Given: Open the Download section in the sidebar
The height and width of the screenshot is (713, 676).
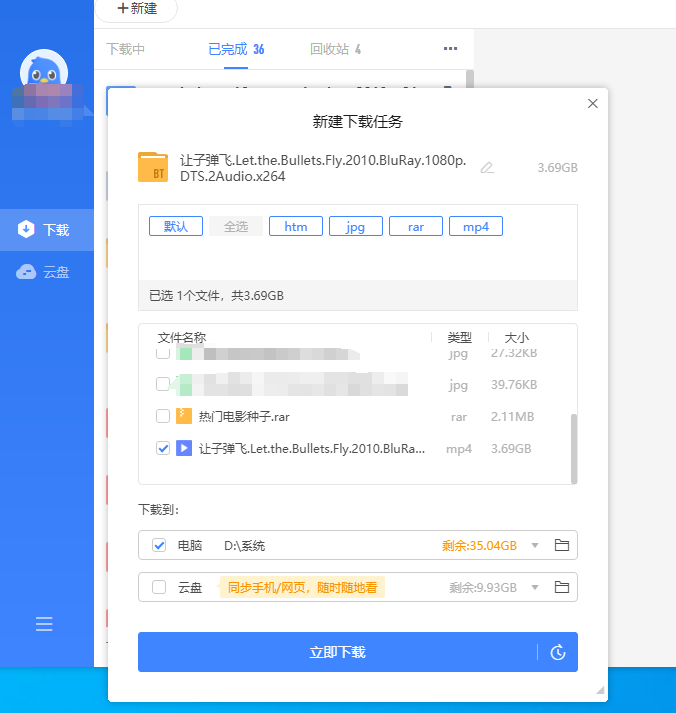Looking at the screenshot, I should (47, 230).
